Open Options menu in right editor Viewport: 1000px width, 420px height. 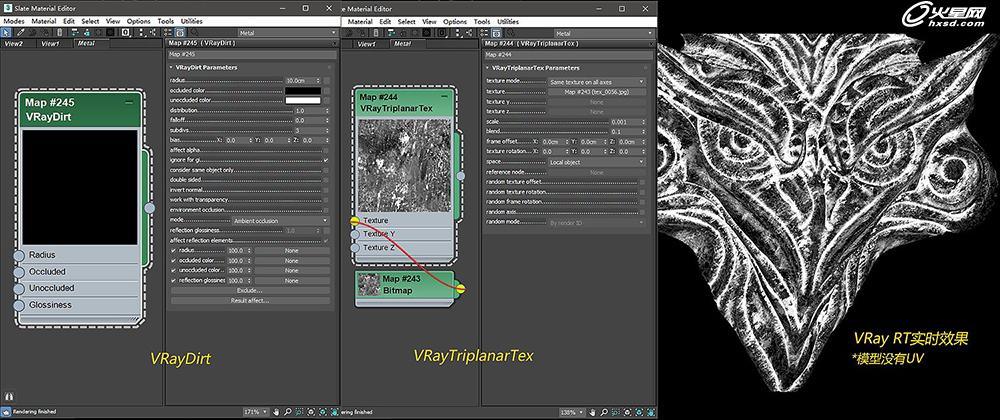455,21
